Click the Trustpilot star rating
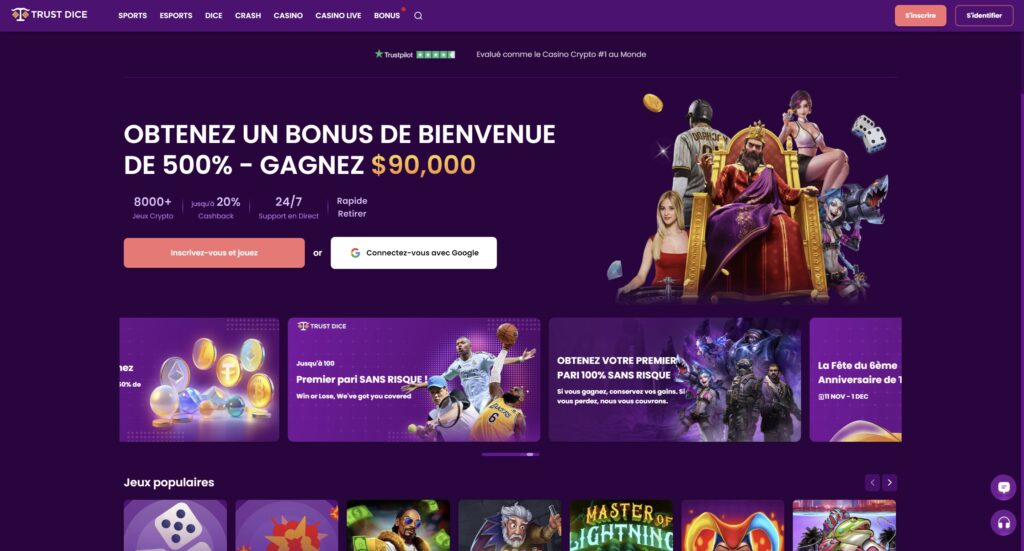This screenshot has height=551, width=1024. [x=415, y=54]
